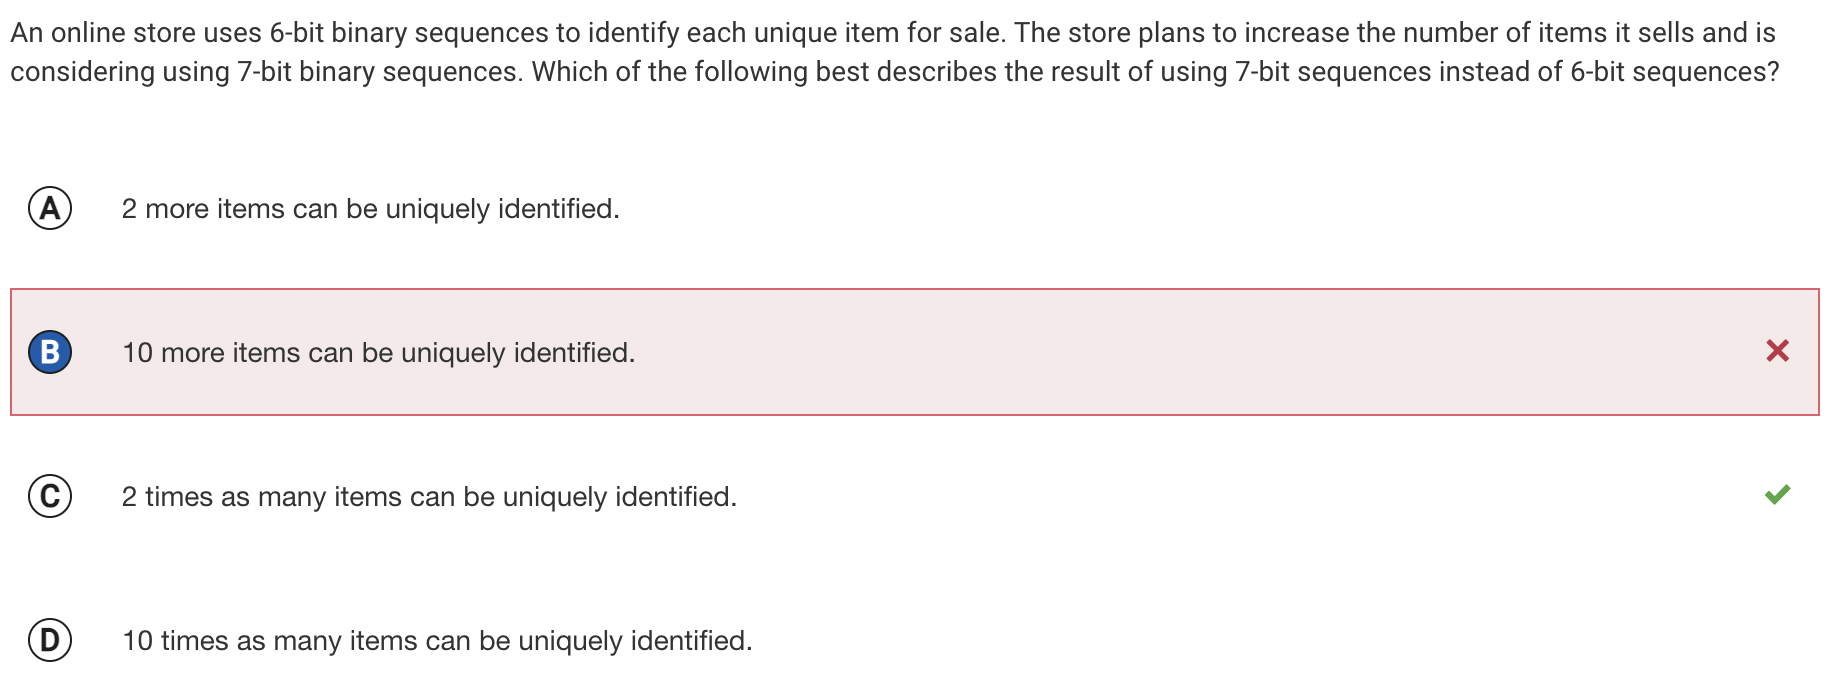Select answer choice B radio circle
Viewport: 1844px width, 698px height.
click(x=50, y=352)
